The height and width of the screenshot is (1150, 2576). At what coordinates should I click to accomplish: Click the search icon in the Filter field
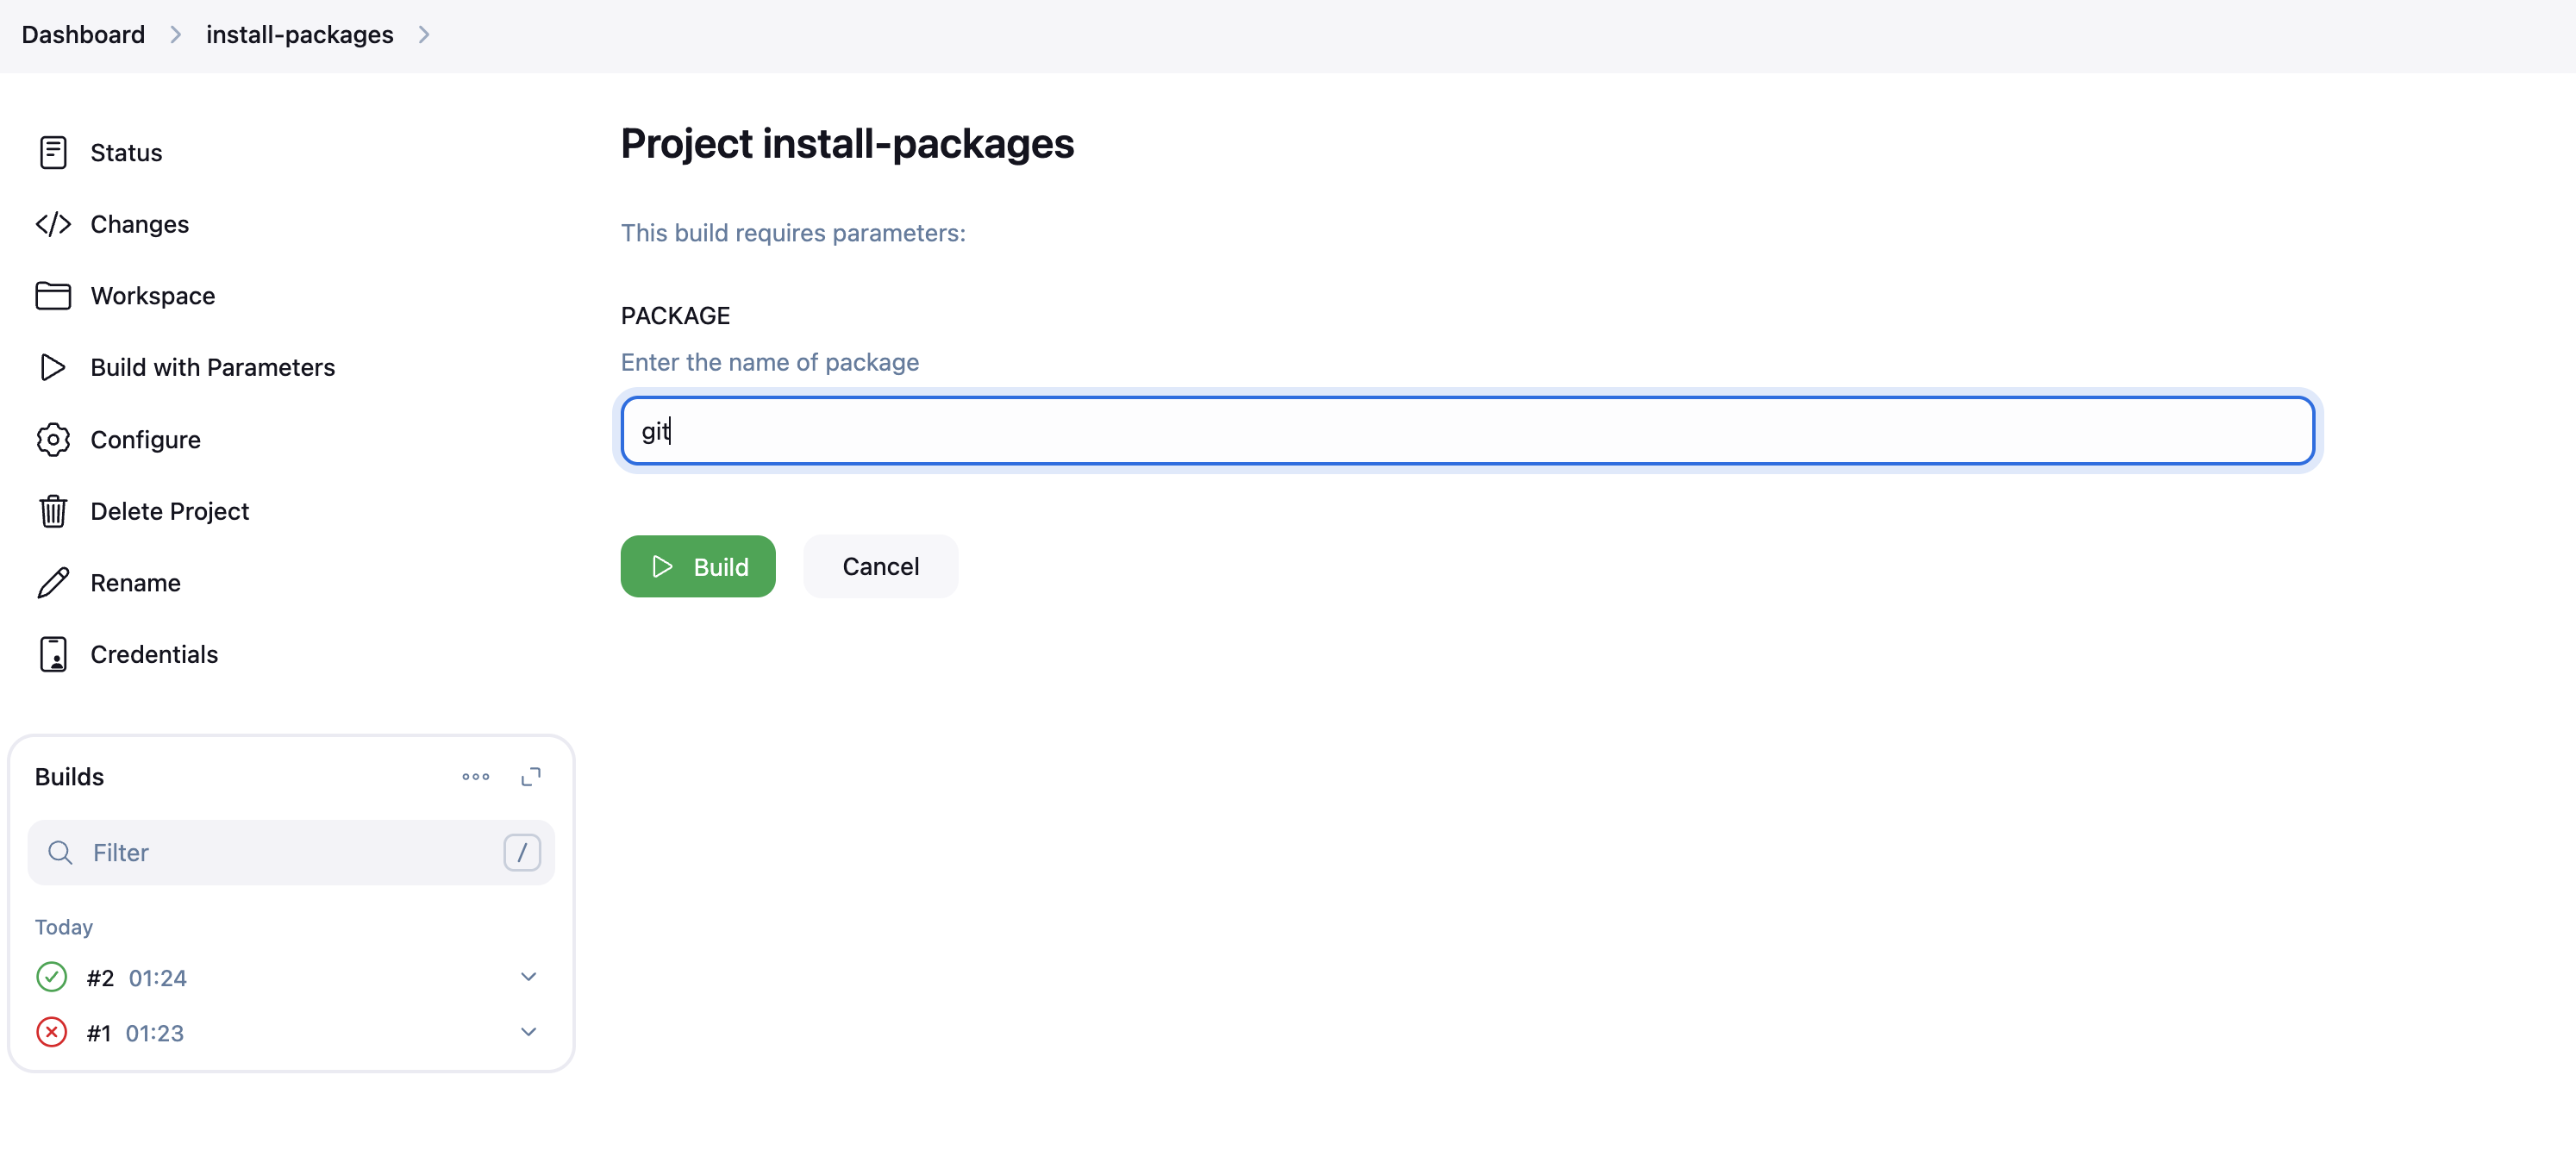click(60, 853)
